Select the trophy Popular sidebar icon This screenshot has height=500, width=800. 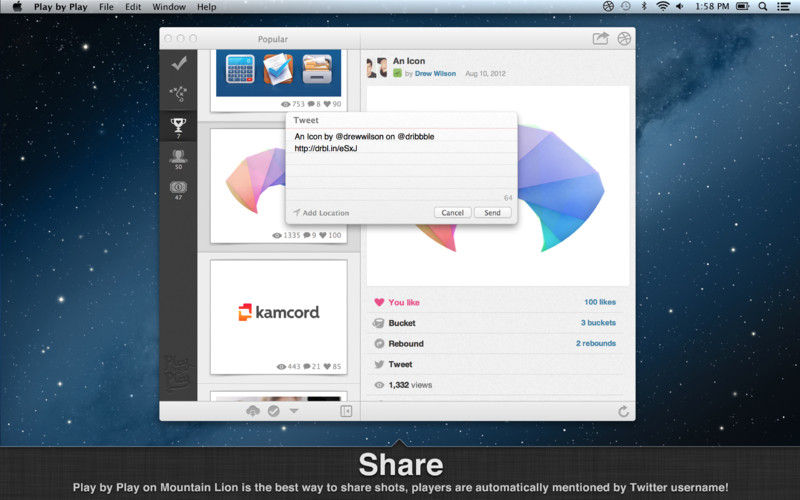click(178, 127)
